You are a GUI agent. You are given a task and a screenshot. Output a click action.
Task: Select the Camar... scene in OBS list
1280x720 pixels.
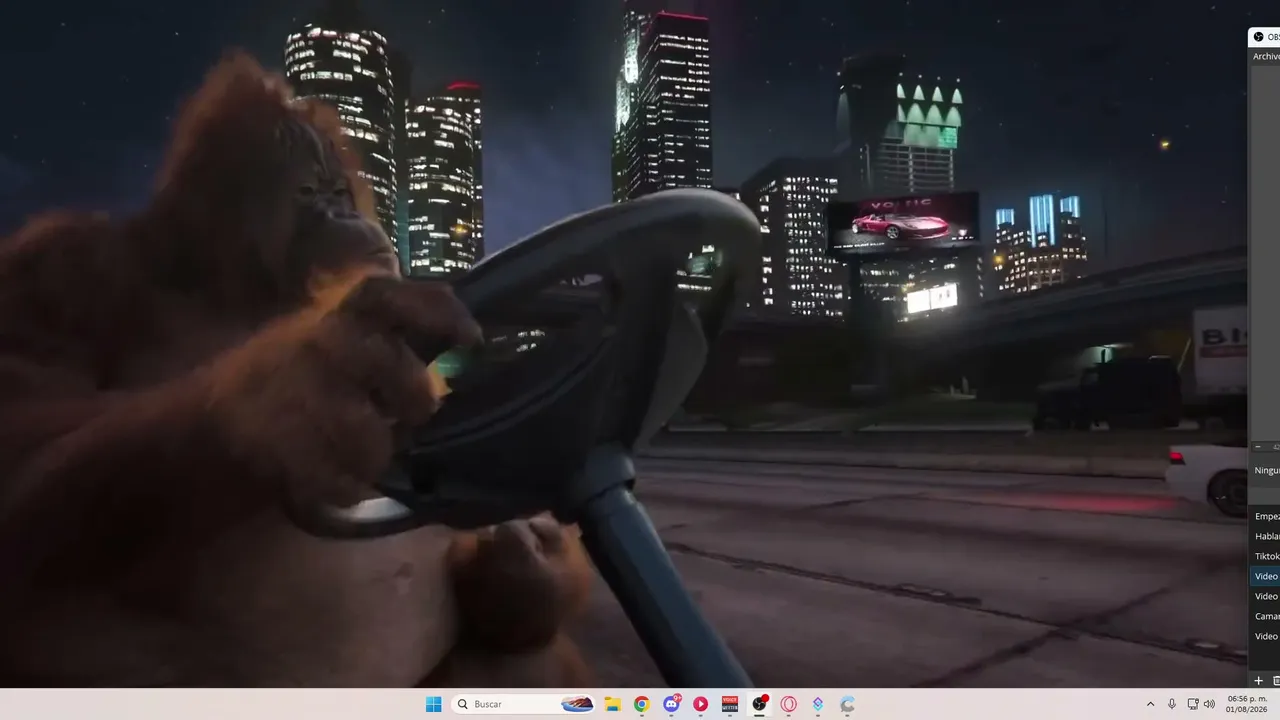point(1266,616)
